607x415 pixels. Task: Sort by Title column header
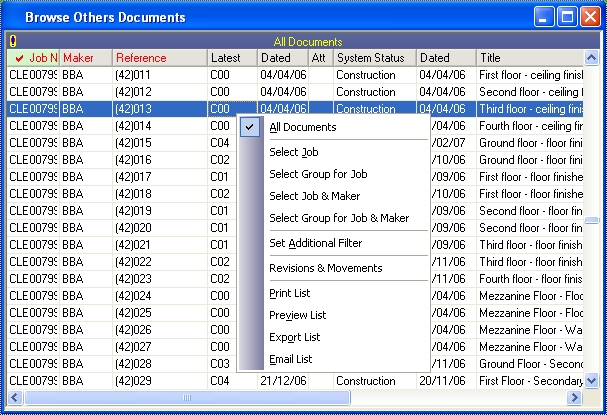(530, 58)
